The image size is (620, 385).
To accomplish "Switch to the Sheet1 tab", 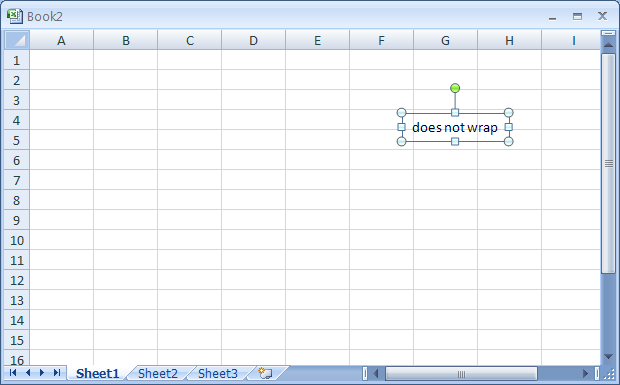I will 97,373.
